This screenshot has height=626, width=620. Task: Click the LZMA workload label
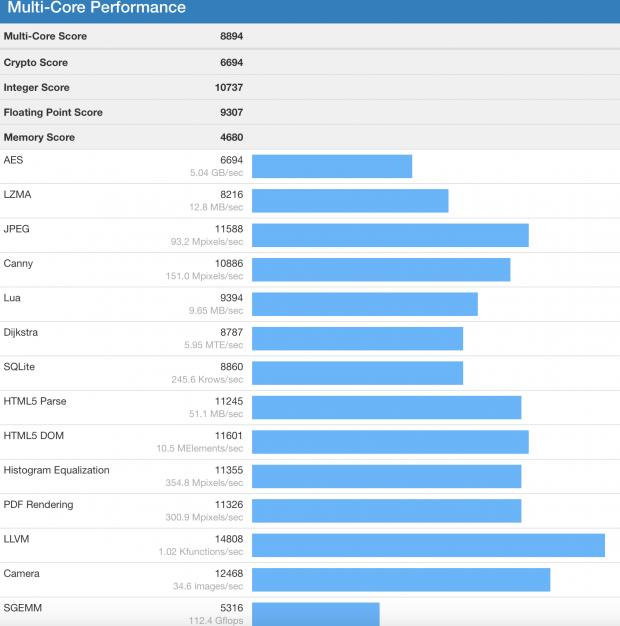coord(17,194)
